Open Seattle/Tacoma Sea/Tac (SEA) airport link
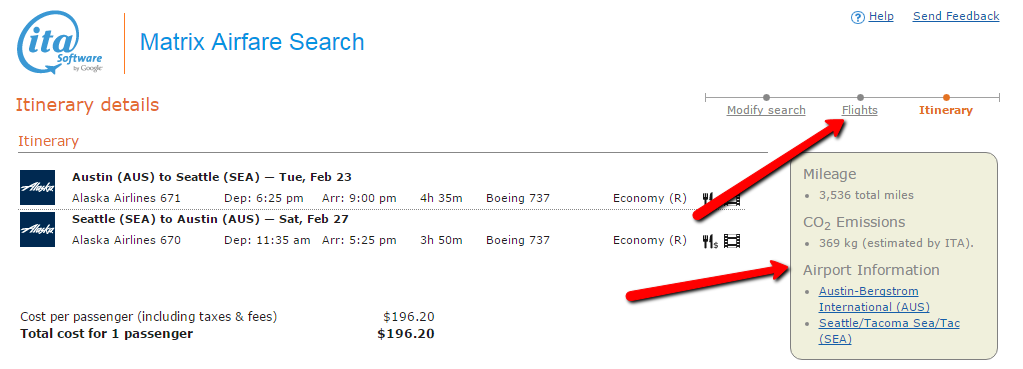 pos(889,331)
